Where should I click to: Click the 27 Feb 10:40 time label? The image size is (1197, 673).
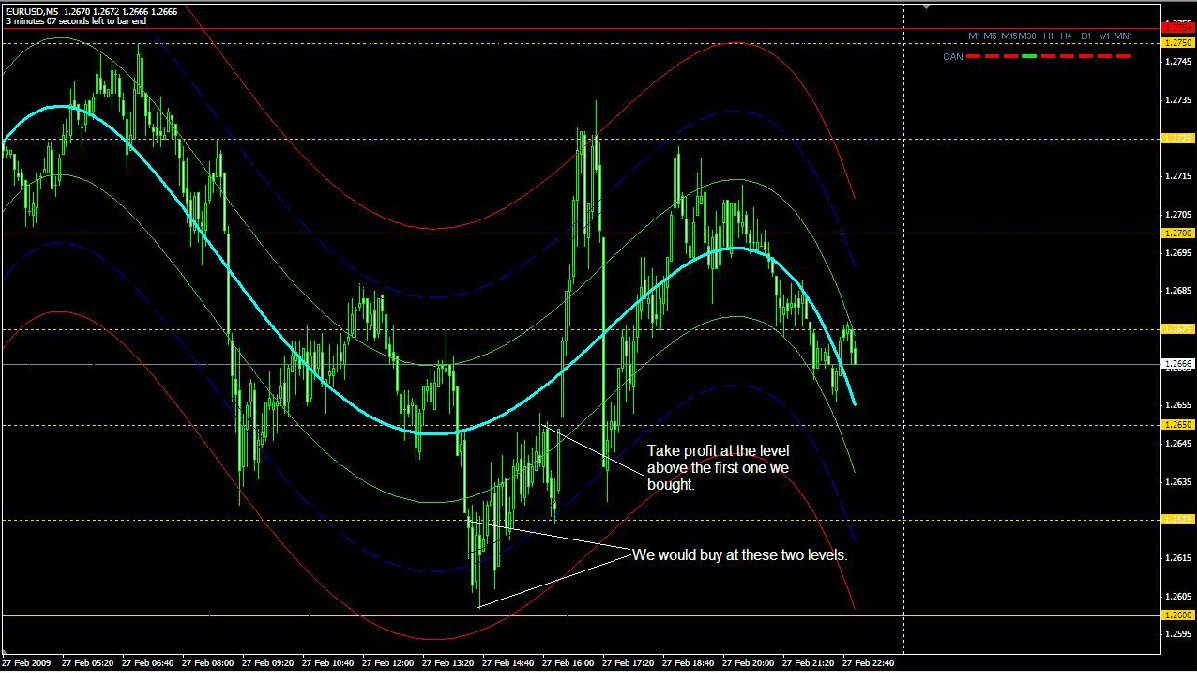[328, 663]
